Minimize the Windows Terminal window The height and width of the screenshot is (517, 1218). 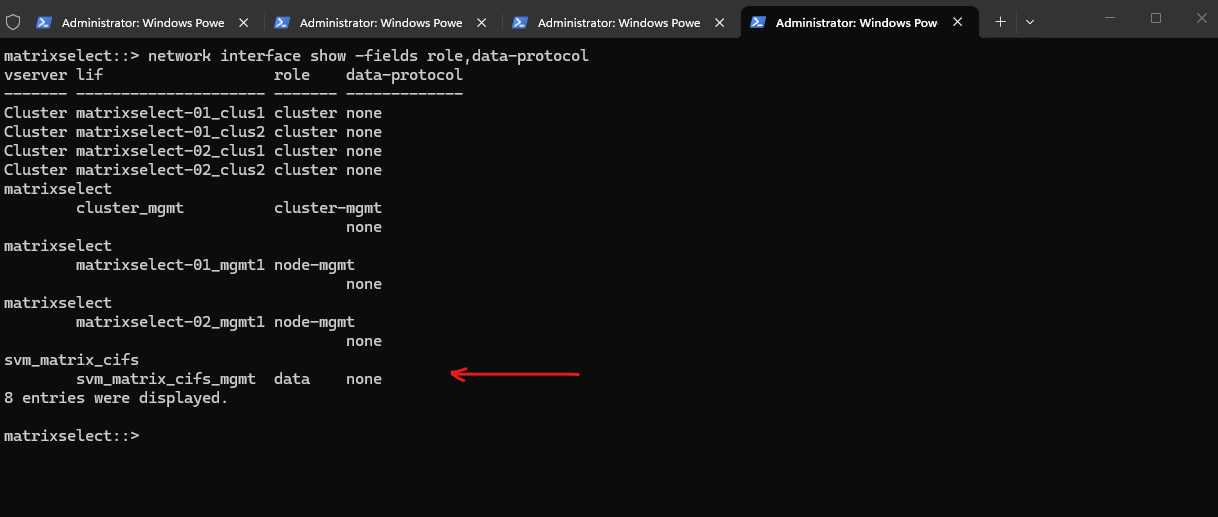pos(1110,18)
